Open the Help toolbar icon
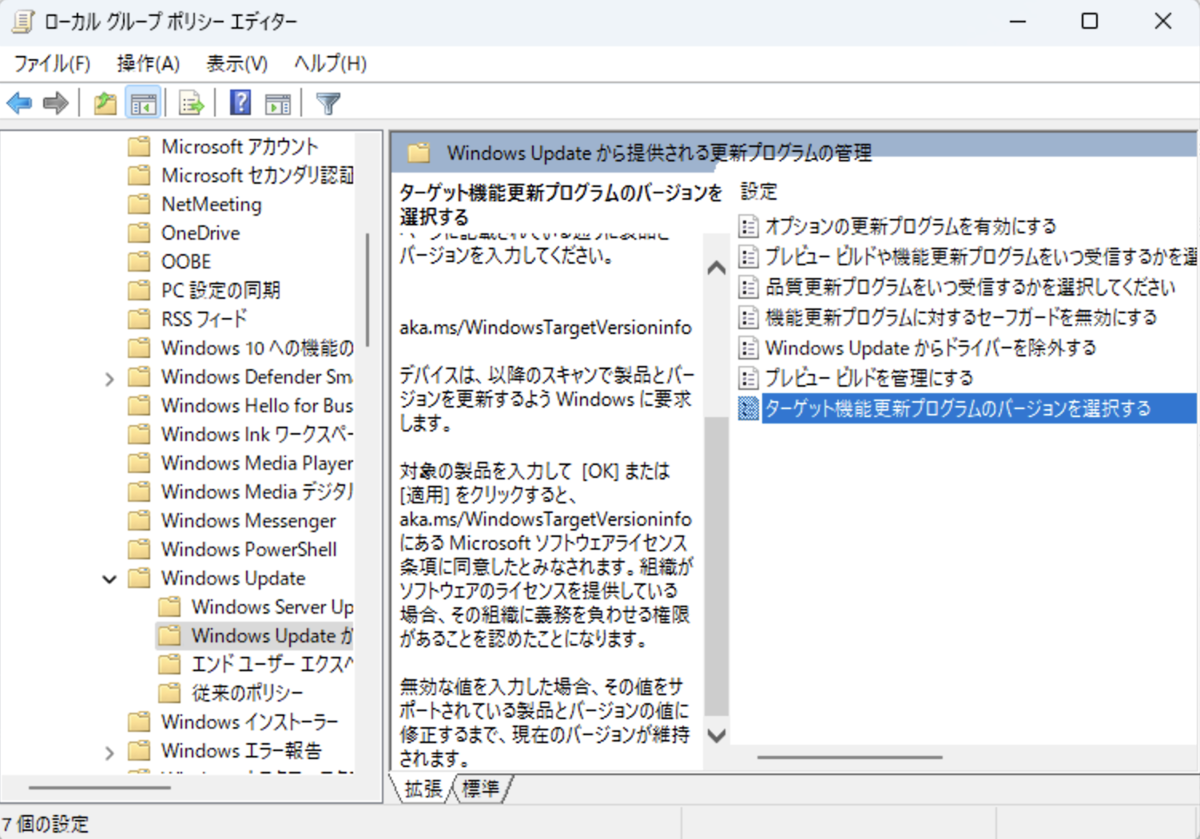The image size is (1200, 839). (x=240, y=102)
